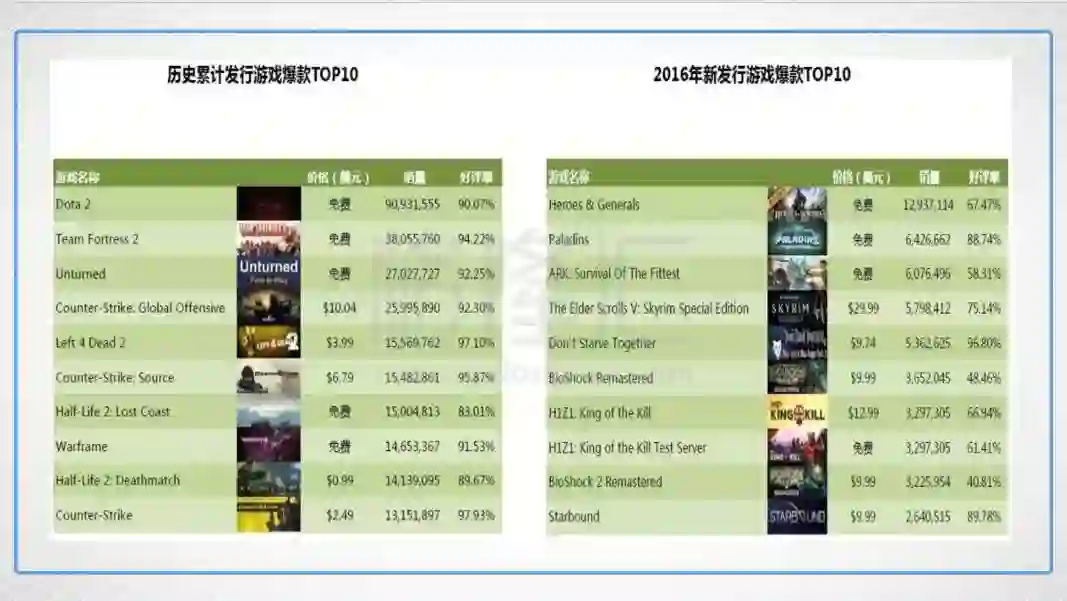The image size is (1067, 601).
Task: Click the Paladins rating 88.74%
Action: pos(984,240)
